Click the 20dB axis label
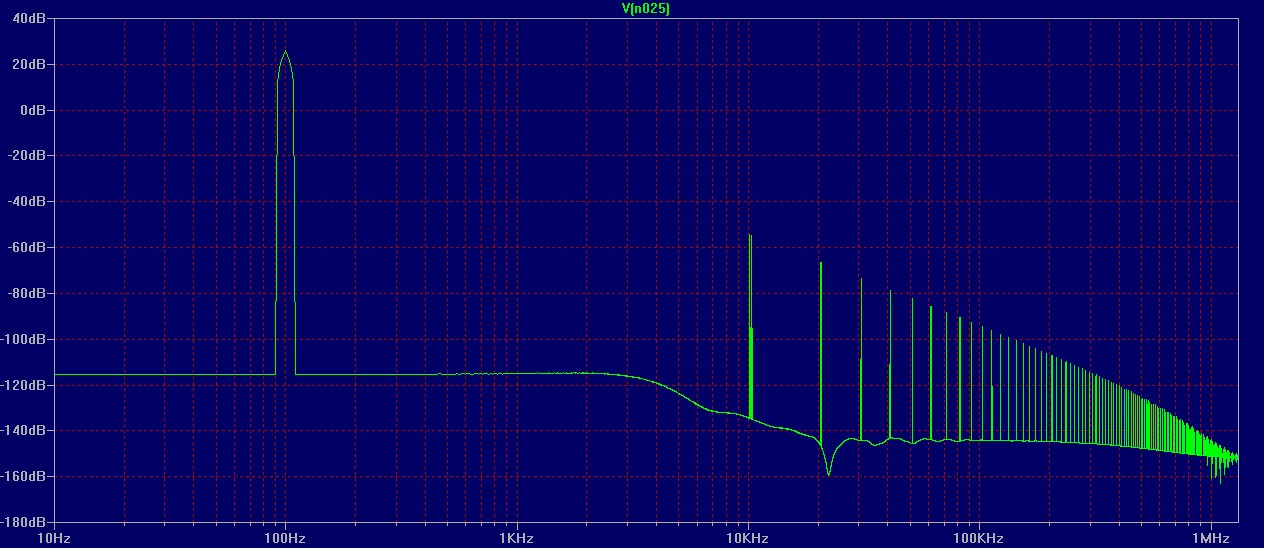Image resolution: width=1264 pixels, height=548 pixels. [31, 64]
